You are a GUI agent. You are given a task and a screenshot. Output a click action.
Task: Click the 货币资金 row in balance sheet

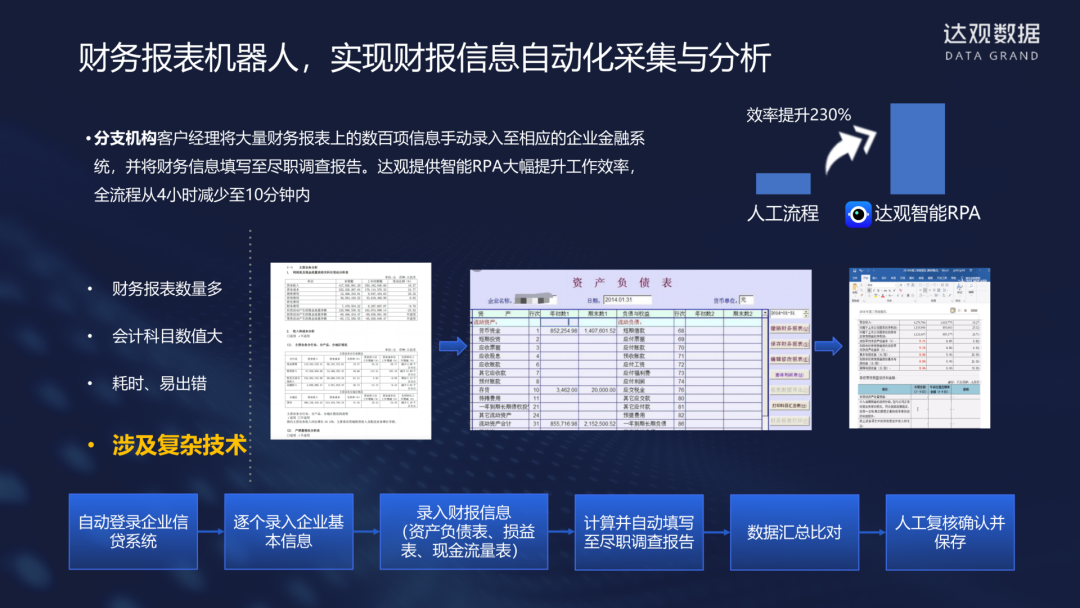click(x=616, y=331)
